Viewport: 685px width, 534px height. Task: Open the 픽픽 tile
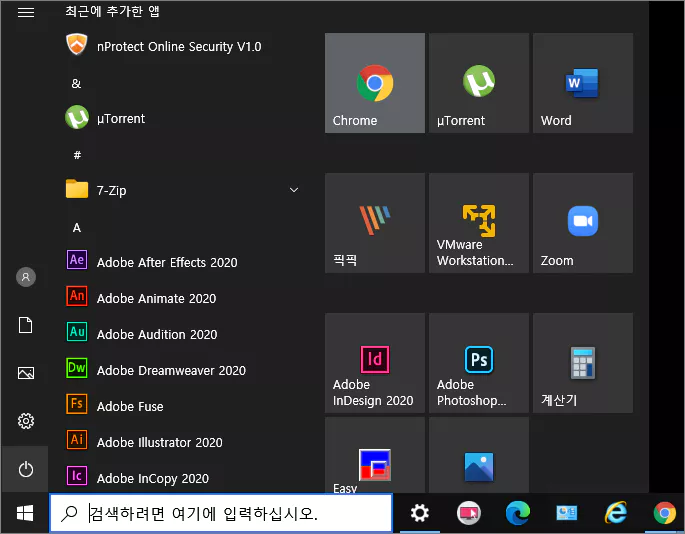click(375, 223)
